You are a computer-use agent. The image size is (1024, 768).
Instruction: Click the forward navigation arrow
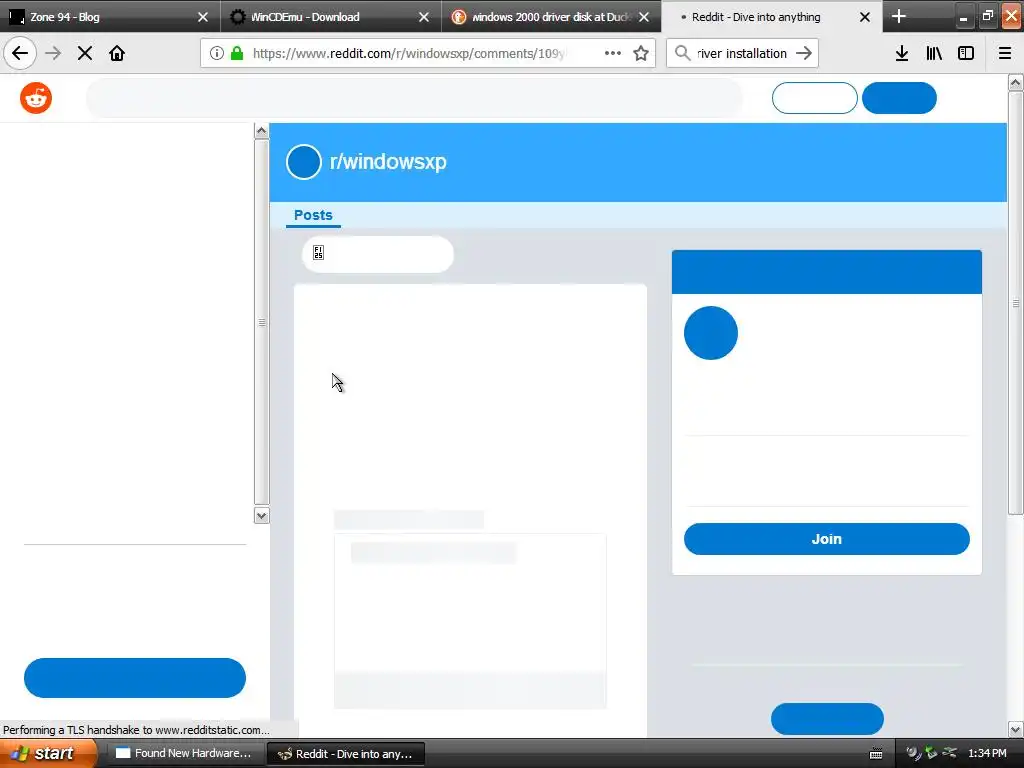pos(53,53)
